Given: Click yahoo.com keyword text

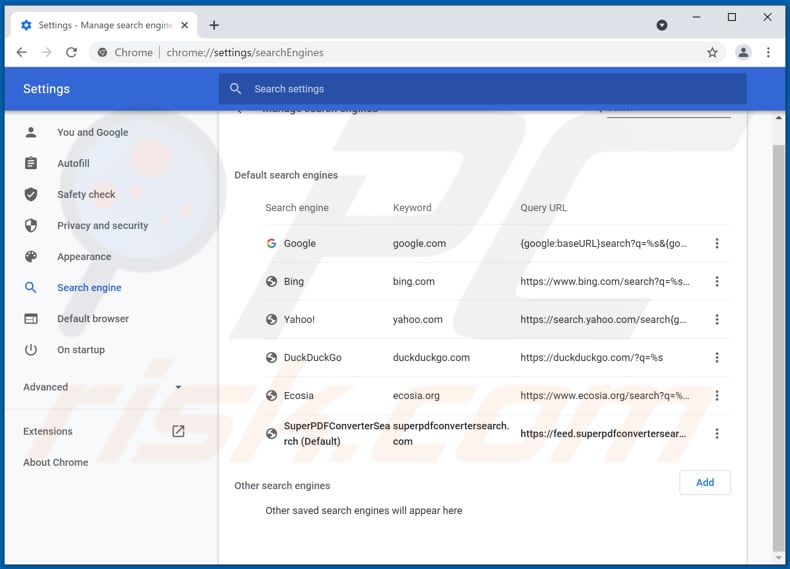Looking at the screenshot, I should point(418,320).
